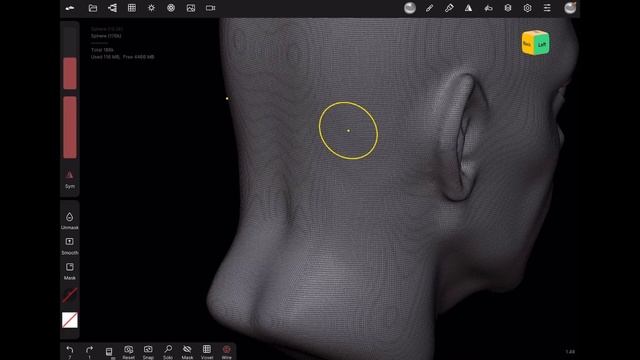Open the Lighting sun menu
The height and width of the screenshot is (360, 640).
point(151,8)
